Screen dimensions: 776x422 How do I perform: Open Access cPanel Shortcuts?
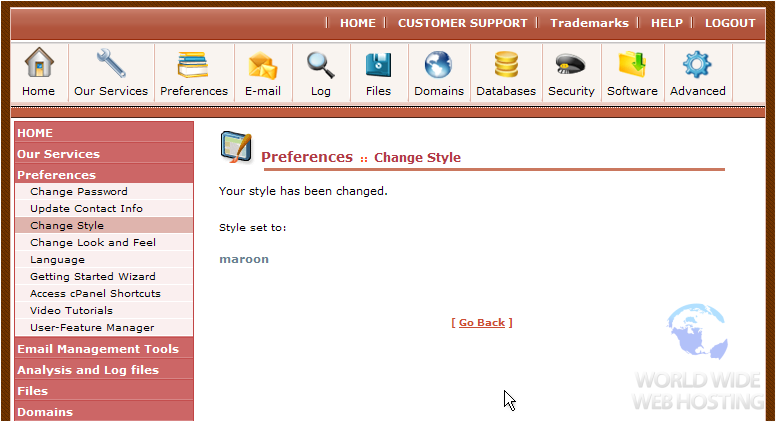click(x=104, y=293)
